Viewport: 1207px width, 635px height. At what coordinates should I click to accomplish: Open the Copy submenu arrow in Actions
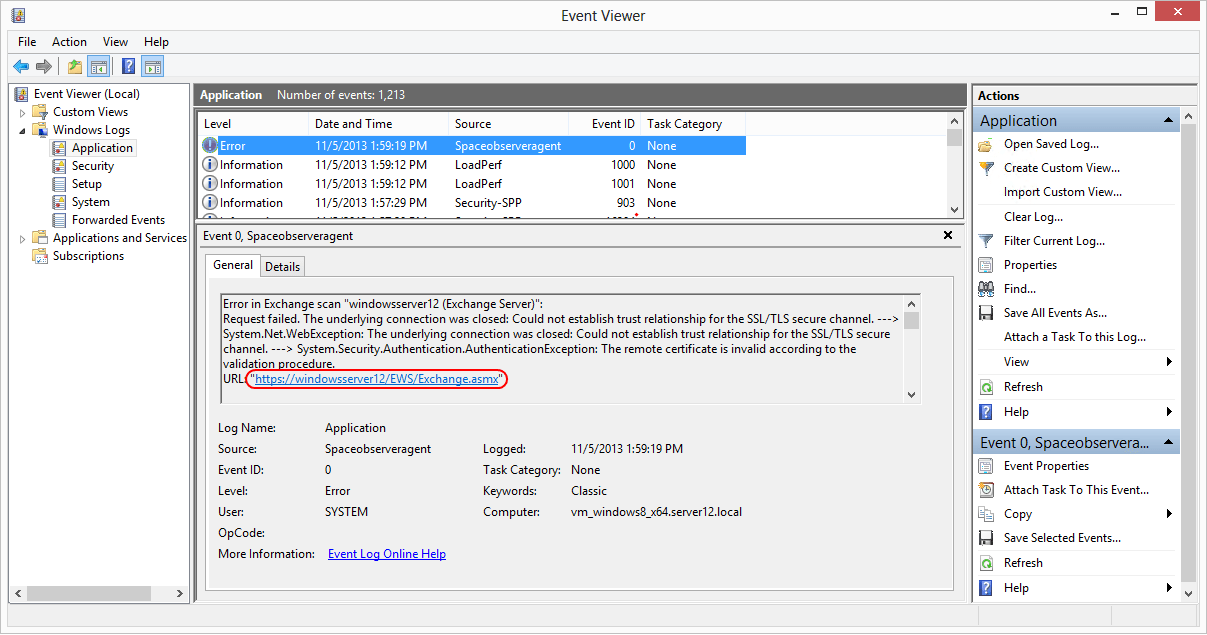1169,514
